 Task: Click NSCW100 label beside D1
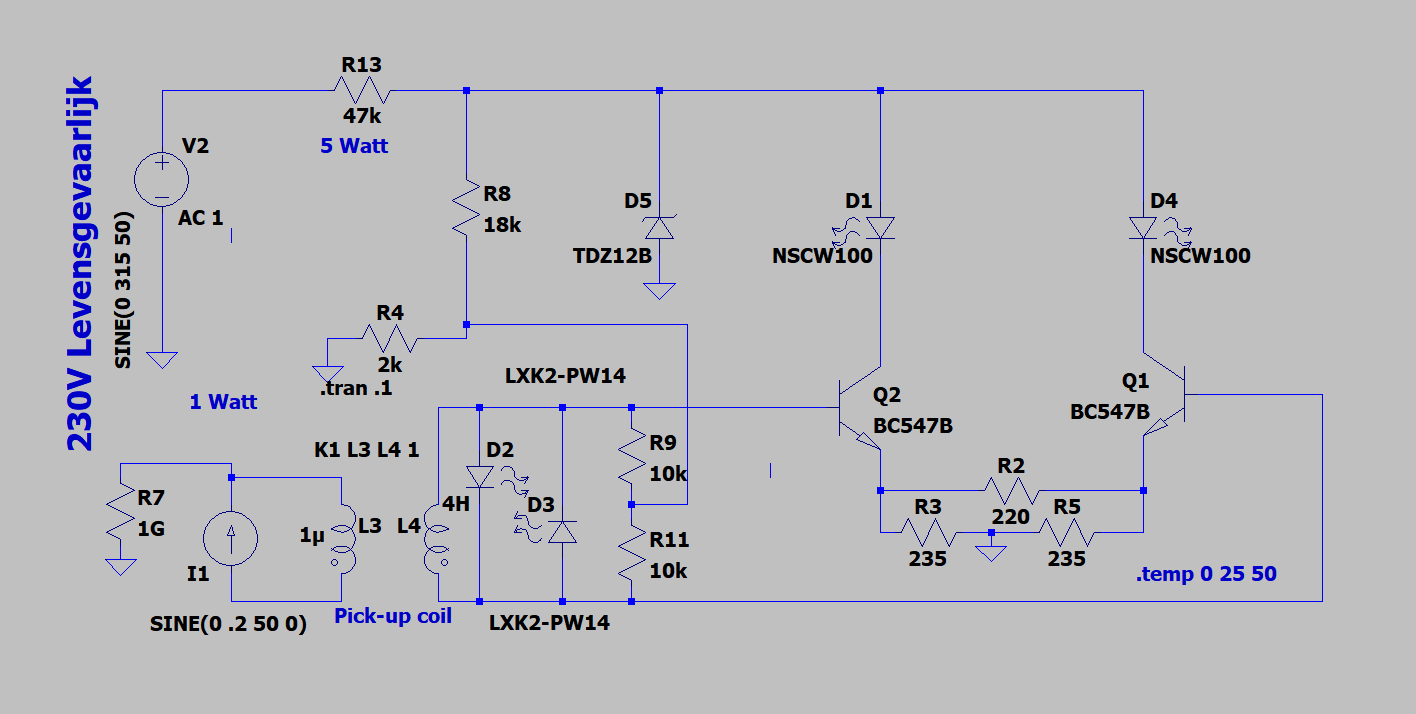[822, 256]
